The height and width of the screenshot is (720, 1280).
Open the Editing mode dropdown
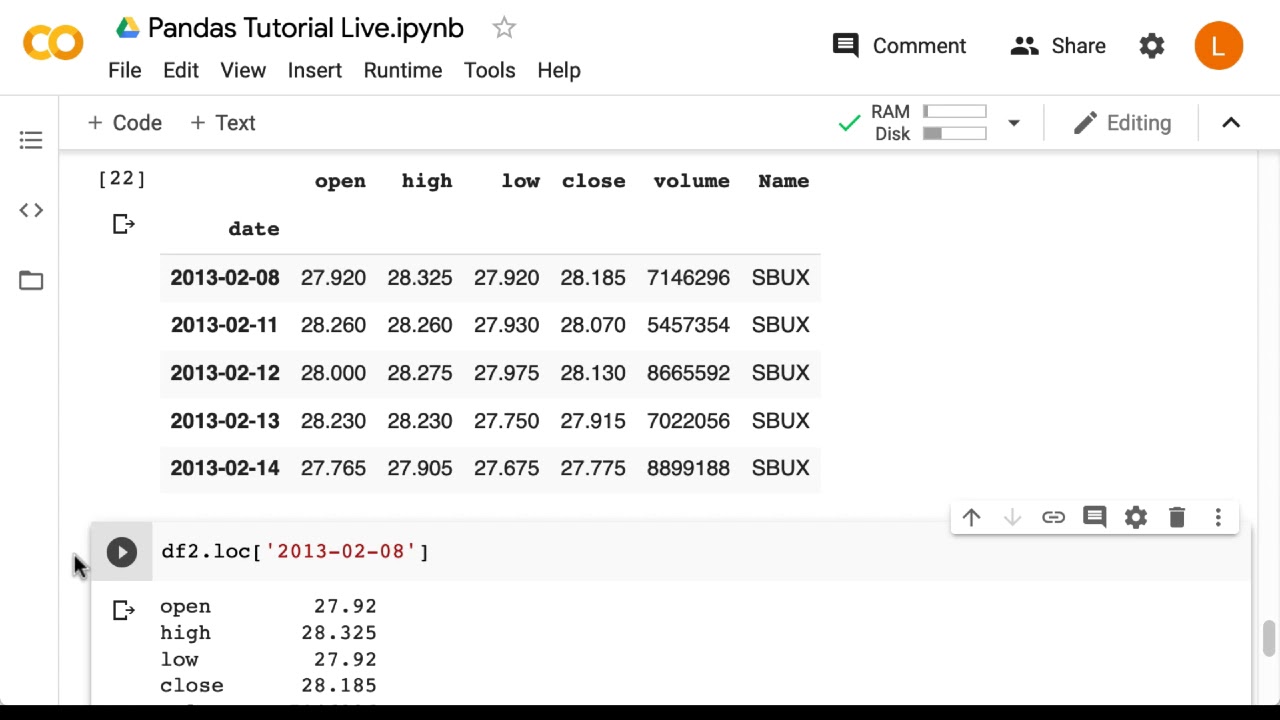1122,123
